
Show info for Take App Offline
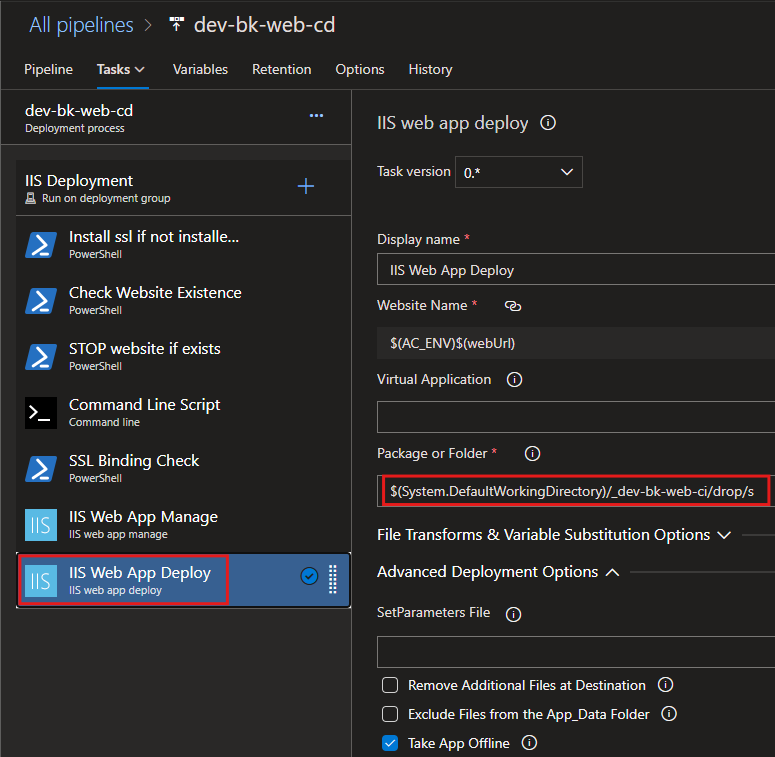(x=529, y=743)
